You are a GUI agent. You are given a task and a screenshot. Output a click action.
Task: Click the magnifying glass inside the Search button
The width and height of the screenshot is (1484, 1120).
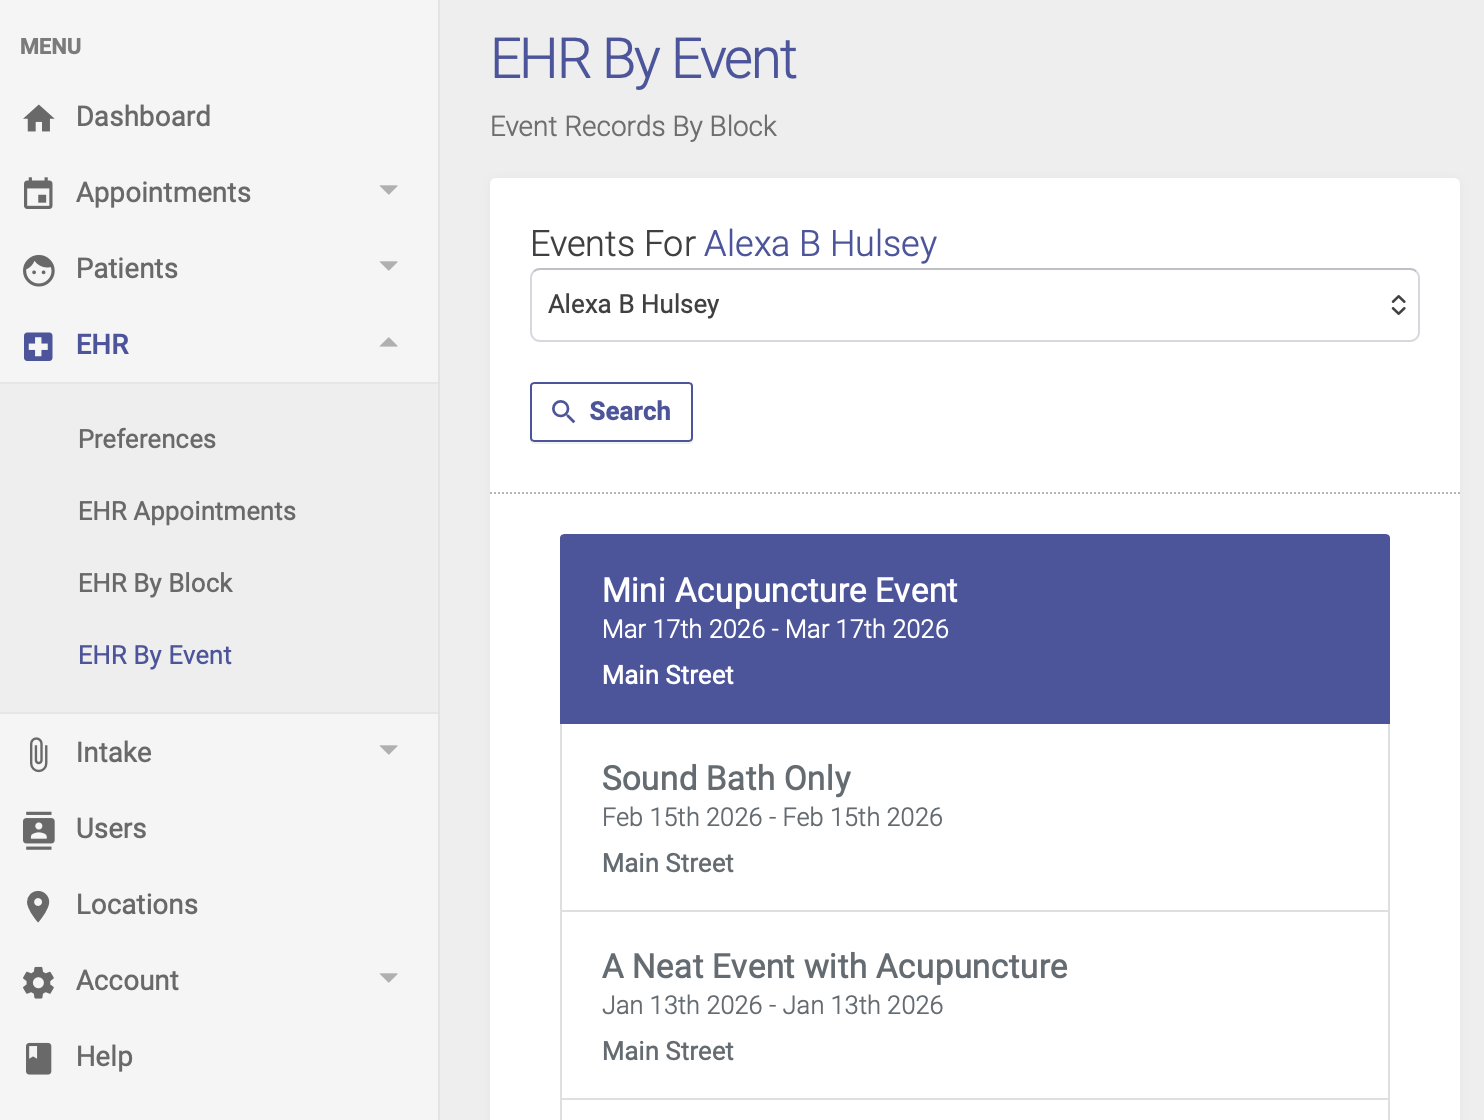click(x=563, y=412)
